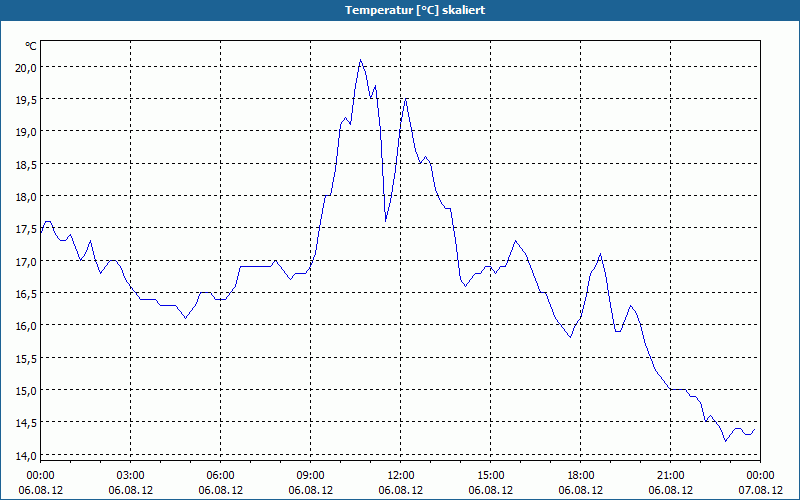Click the °C unit label on the y-axis
Image resolution: width=800 pixels, height=500 pixels.
[31, 46]
